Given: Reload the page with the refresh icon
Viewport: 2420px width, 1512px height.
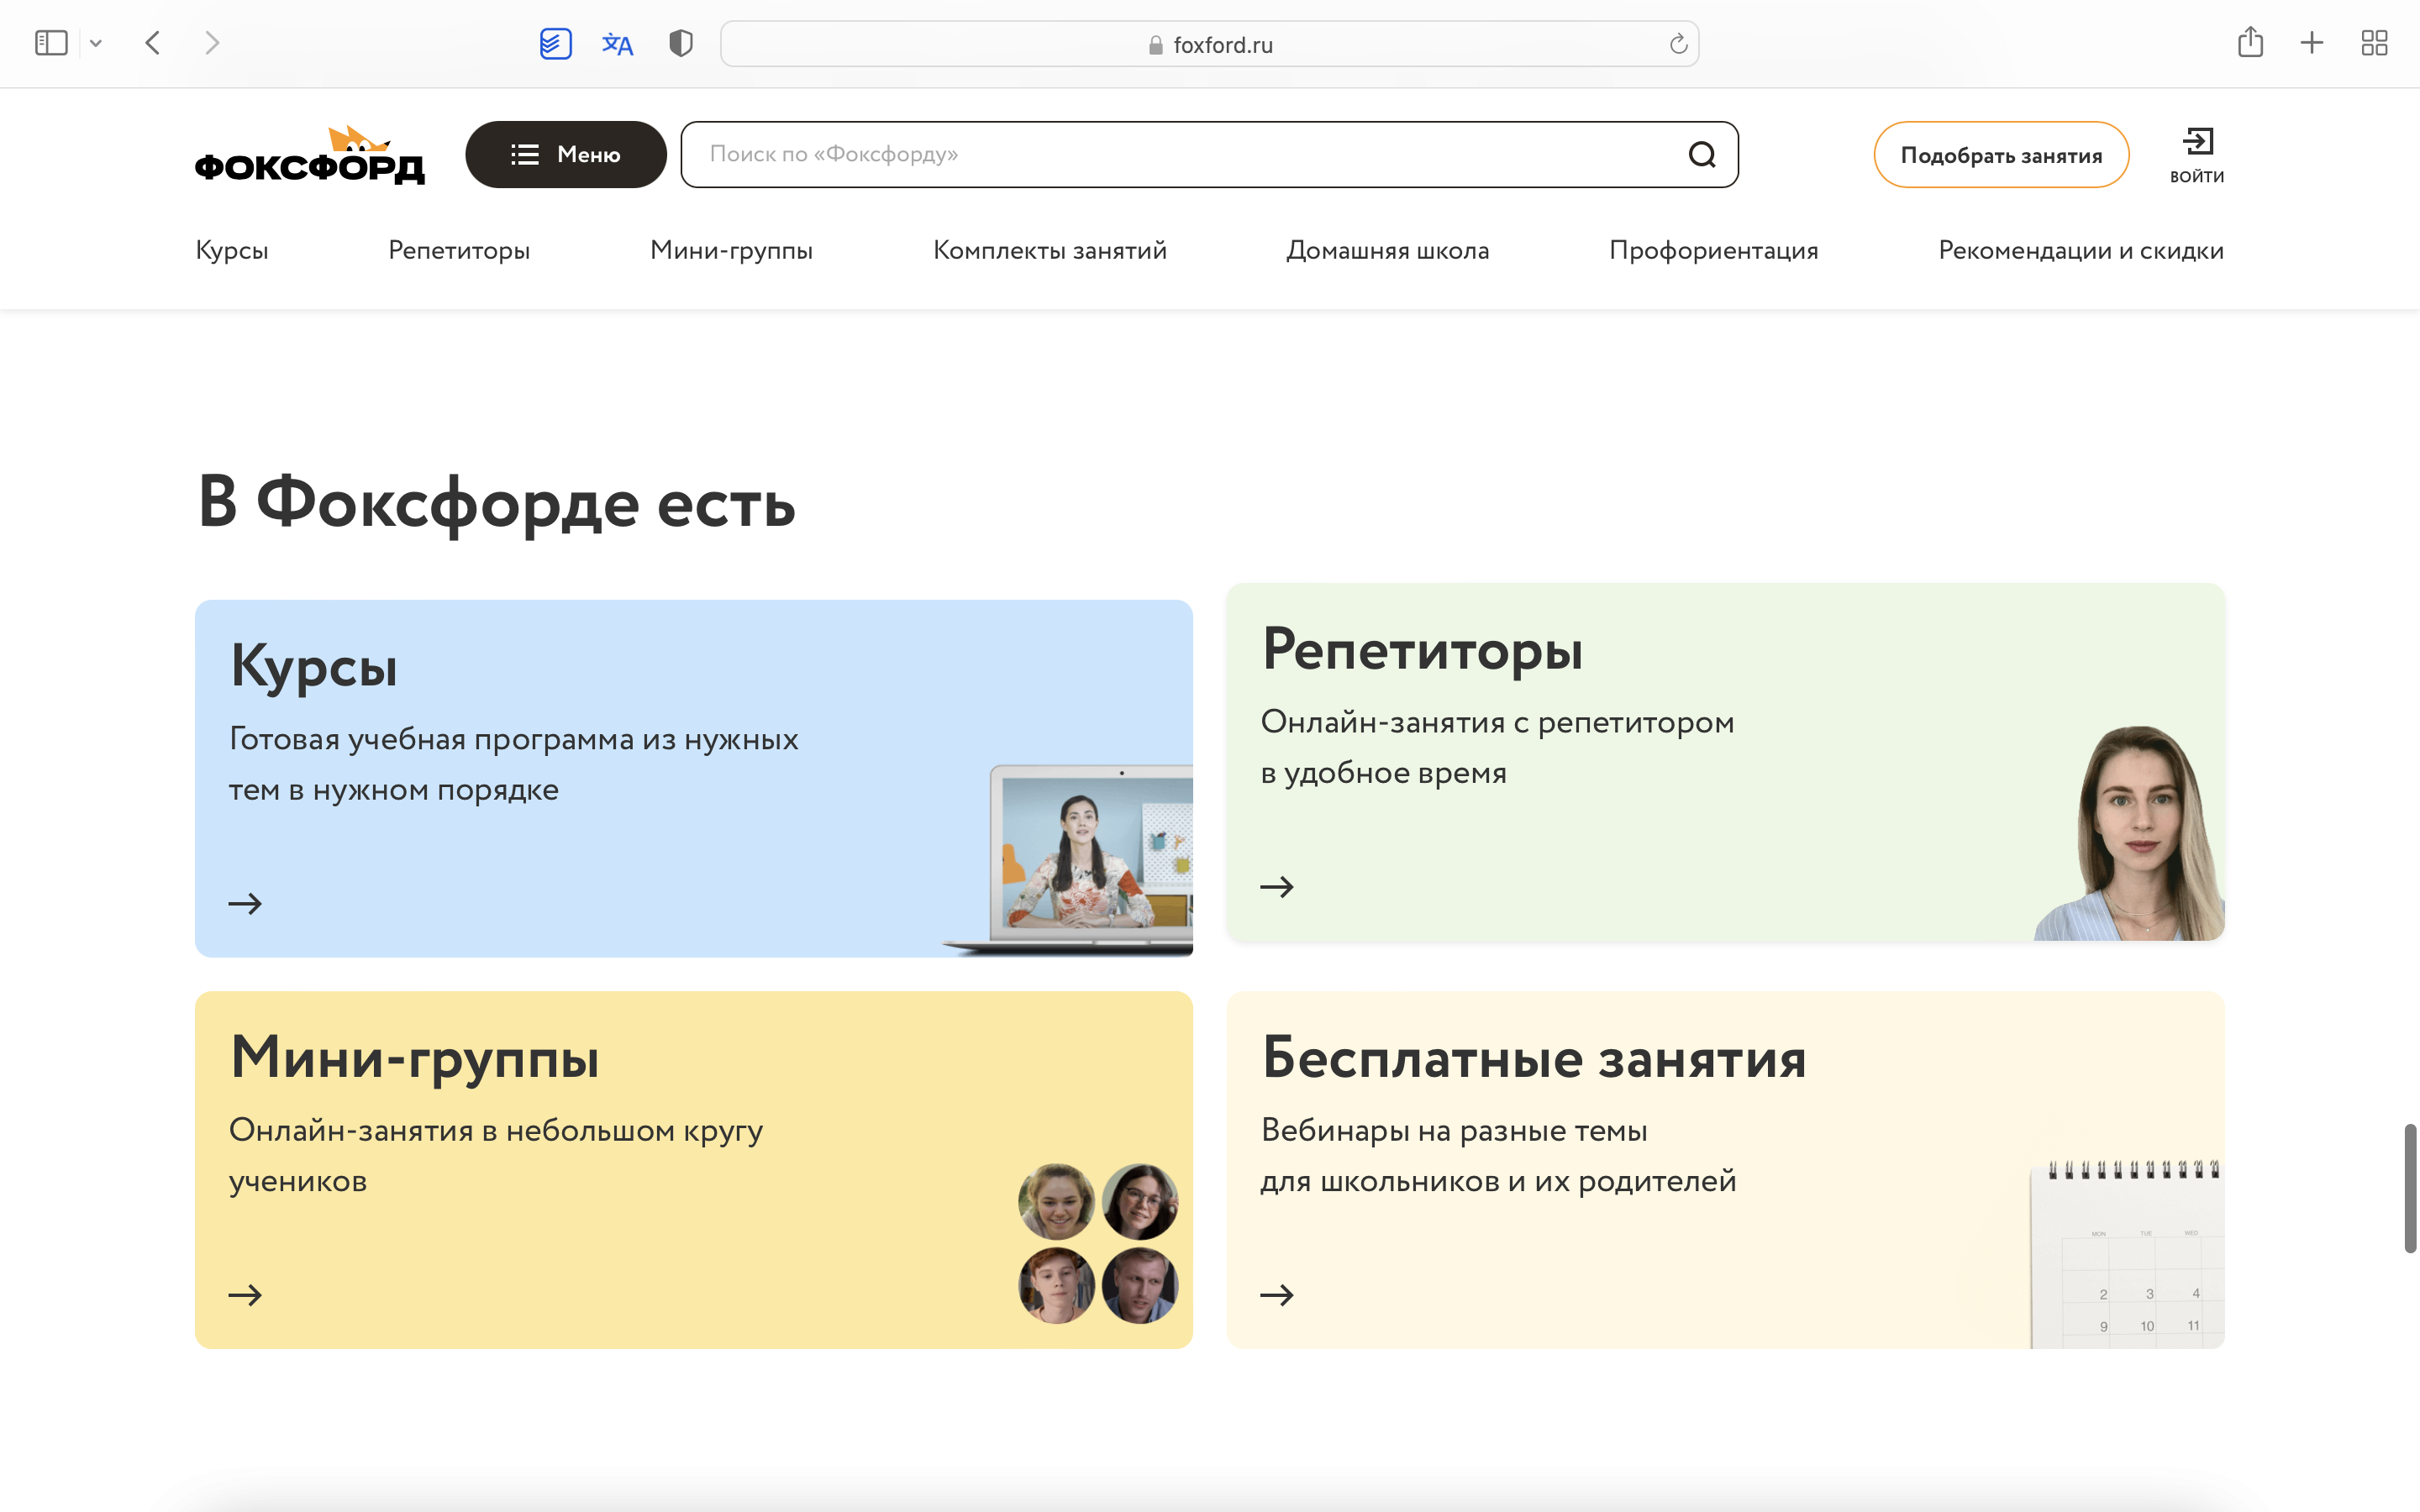Looking at the screenshot, I should [1678, 44].
